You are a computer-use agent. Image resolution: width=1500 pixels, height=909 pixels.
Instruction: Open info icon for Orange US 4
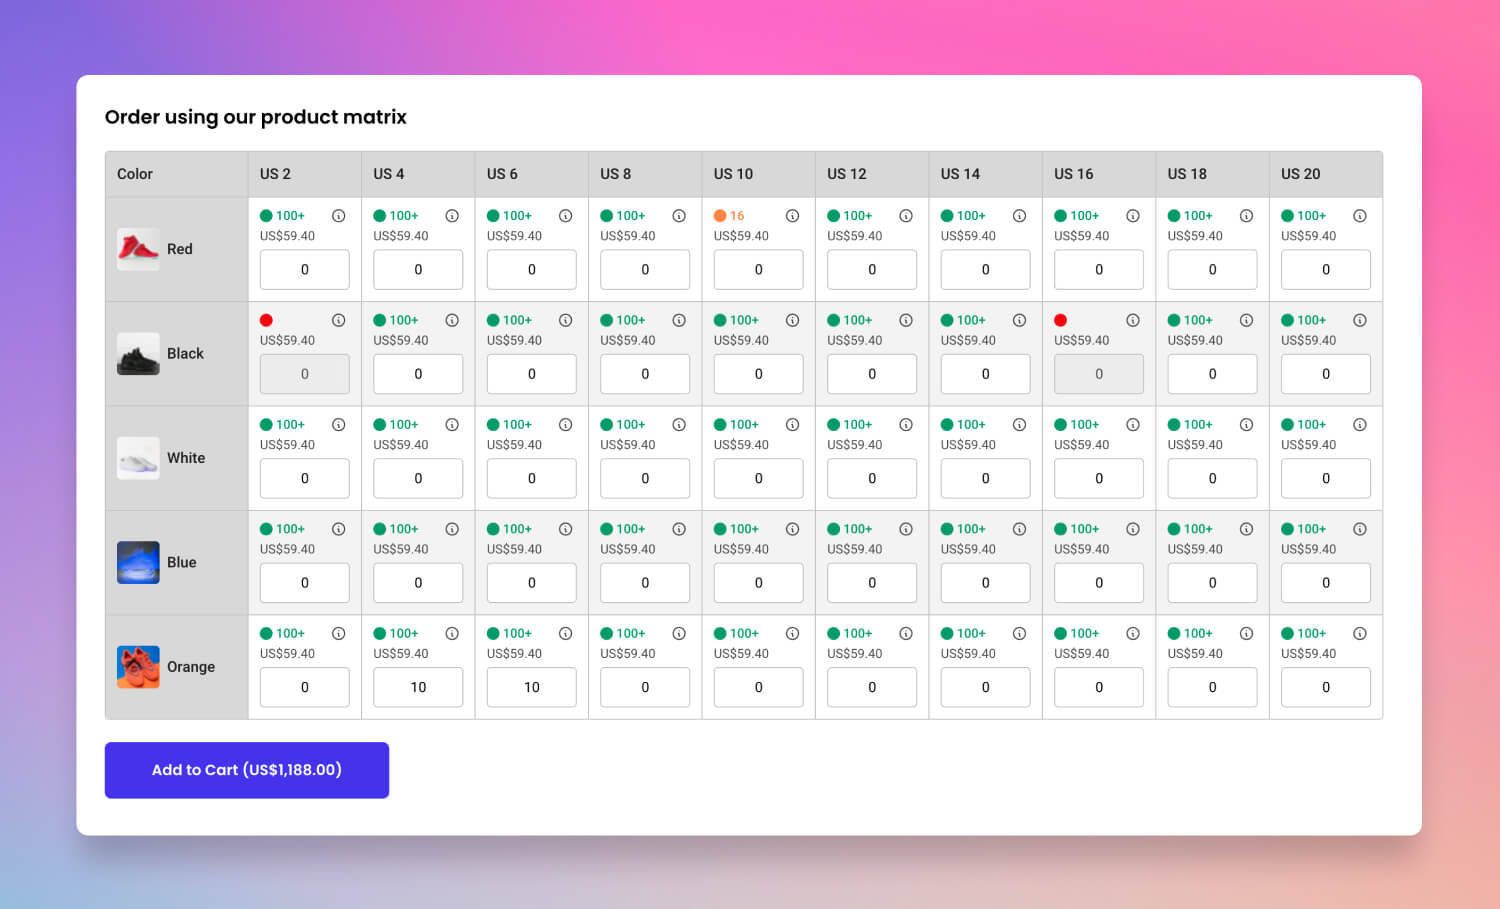click(x=452, y=634)
